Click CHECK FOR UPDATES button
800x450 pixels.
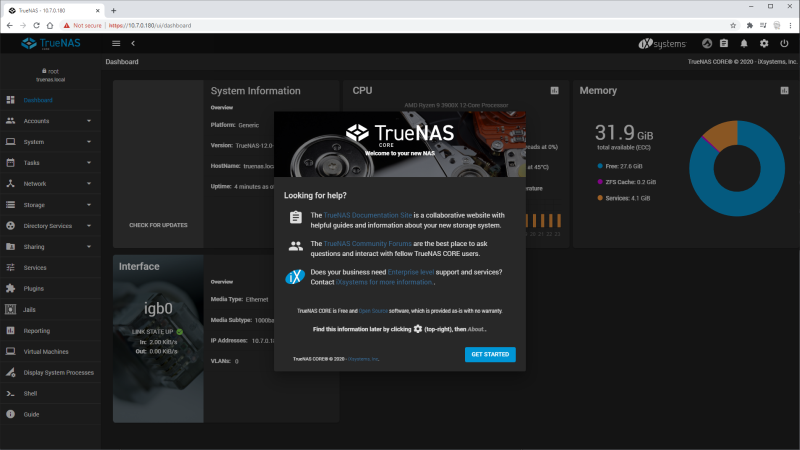click(x=158, y=225)
